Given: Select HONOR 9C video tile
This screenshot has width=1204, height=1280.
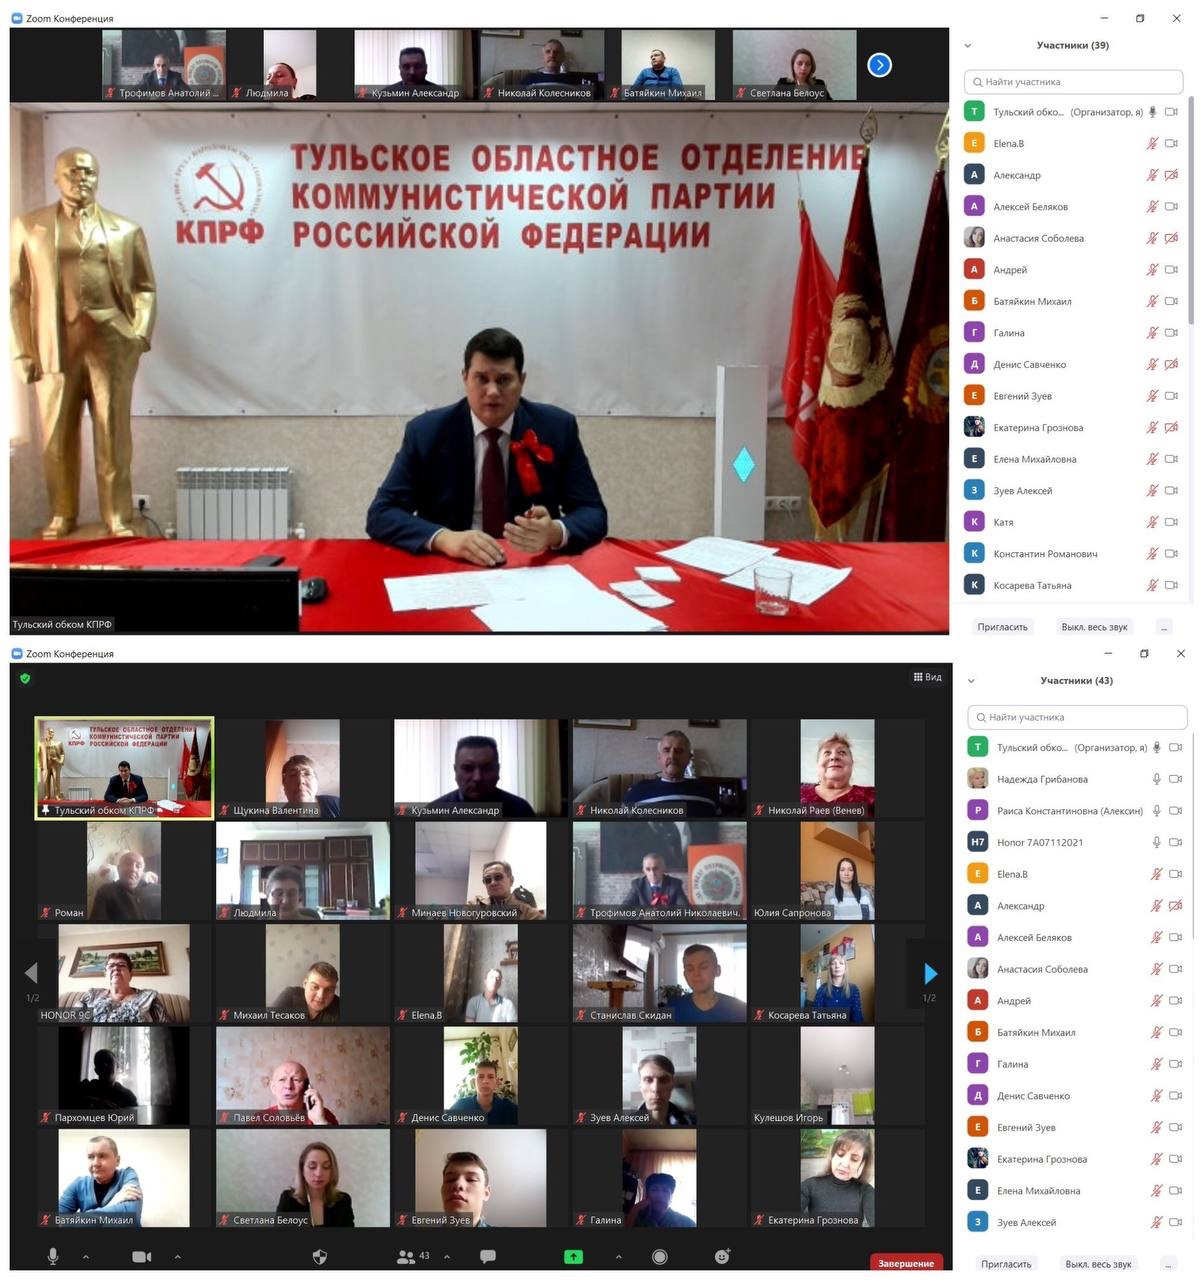Looking at the screenshot, I should tap(124, 973).
